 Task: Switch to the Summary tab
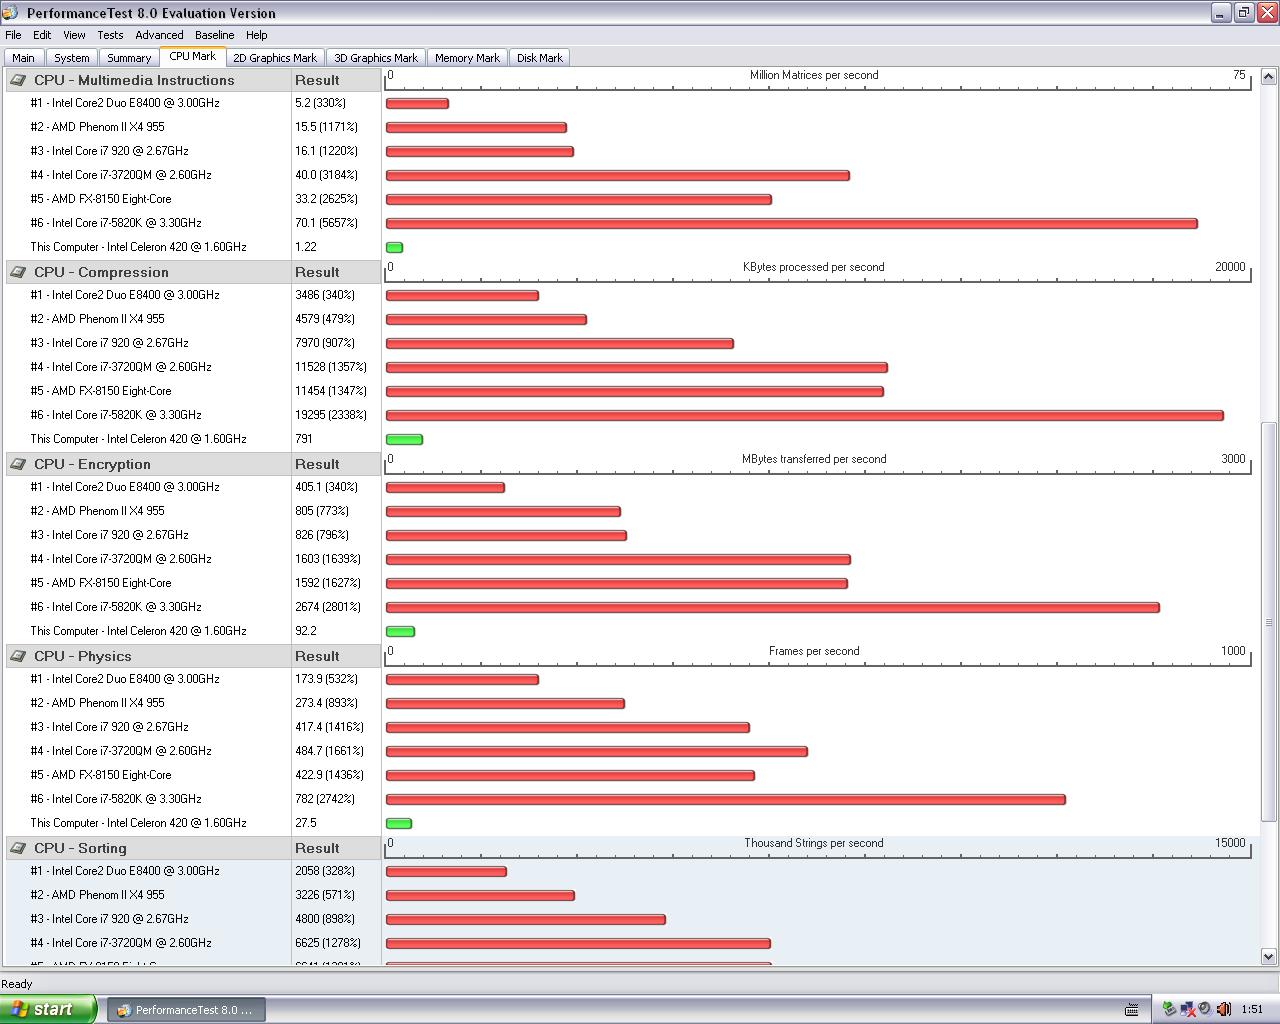129,58
